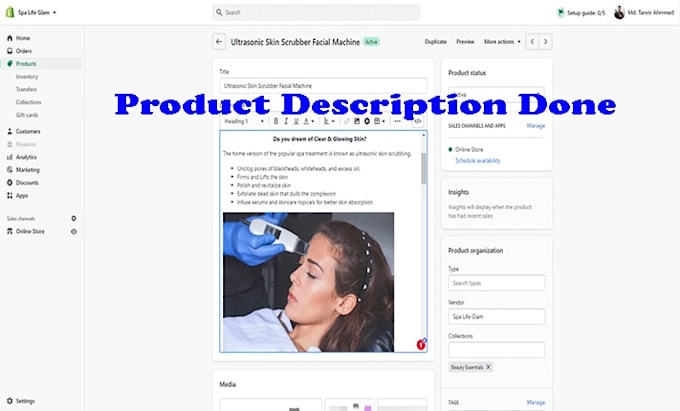The height and width of the screenshot is (411, 680).
Task: Click the insert video icon
Action: tap(367, 121)
